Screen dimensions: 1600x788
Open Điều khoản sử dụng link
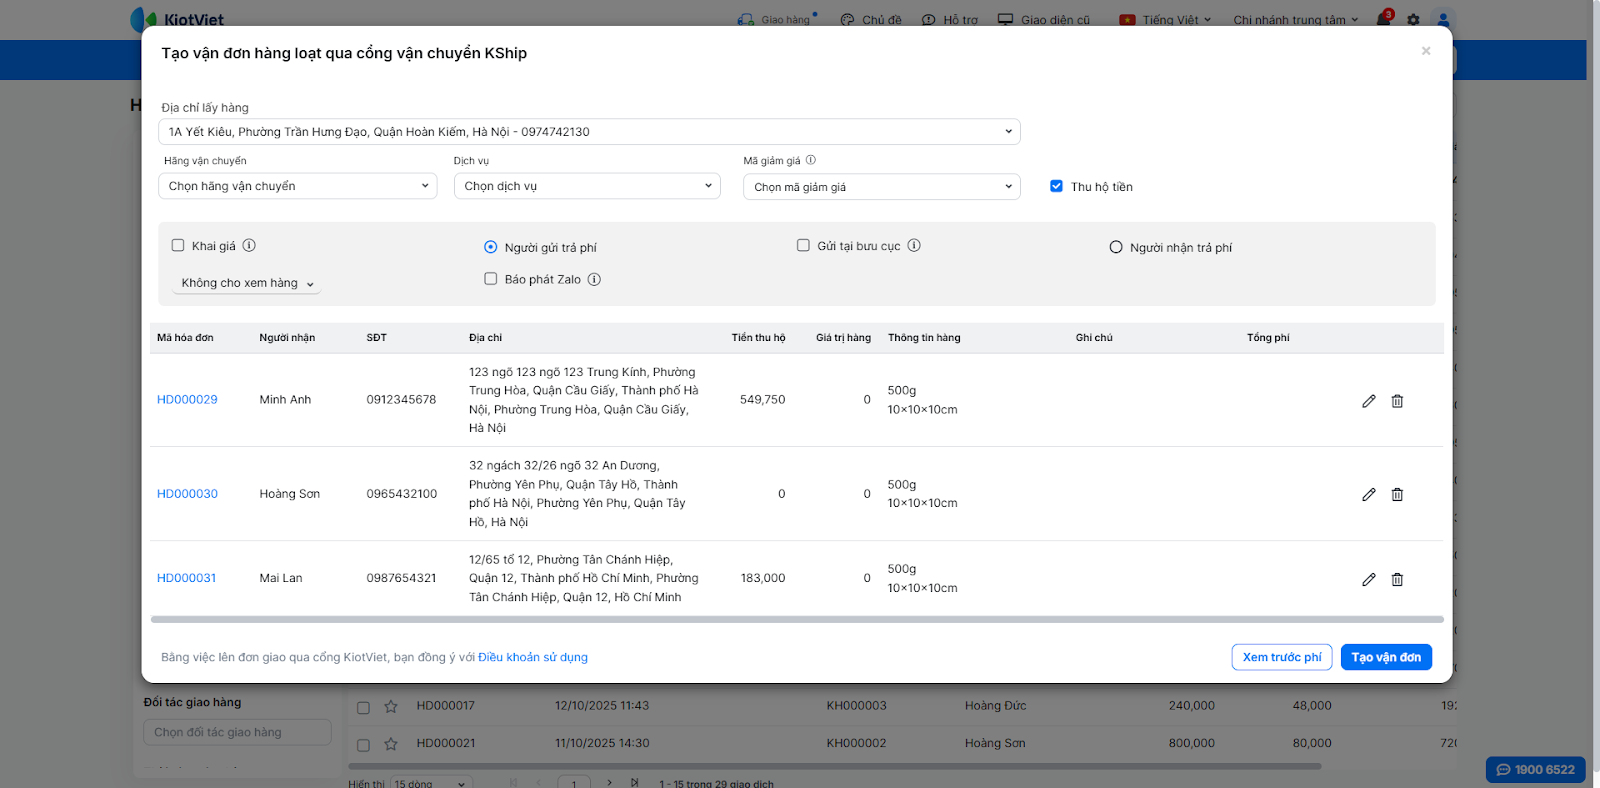[532, 657]
